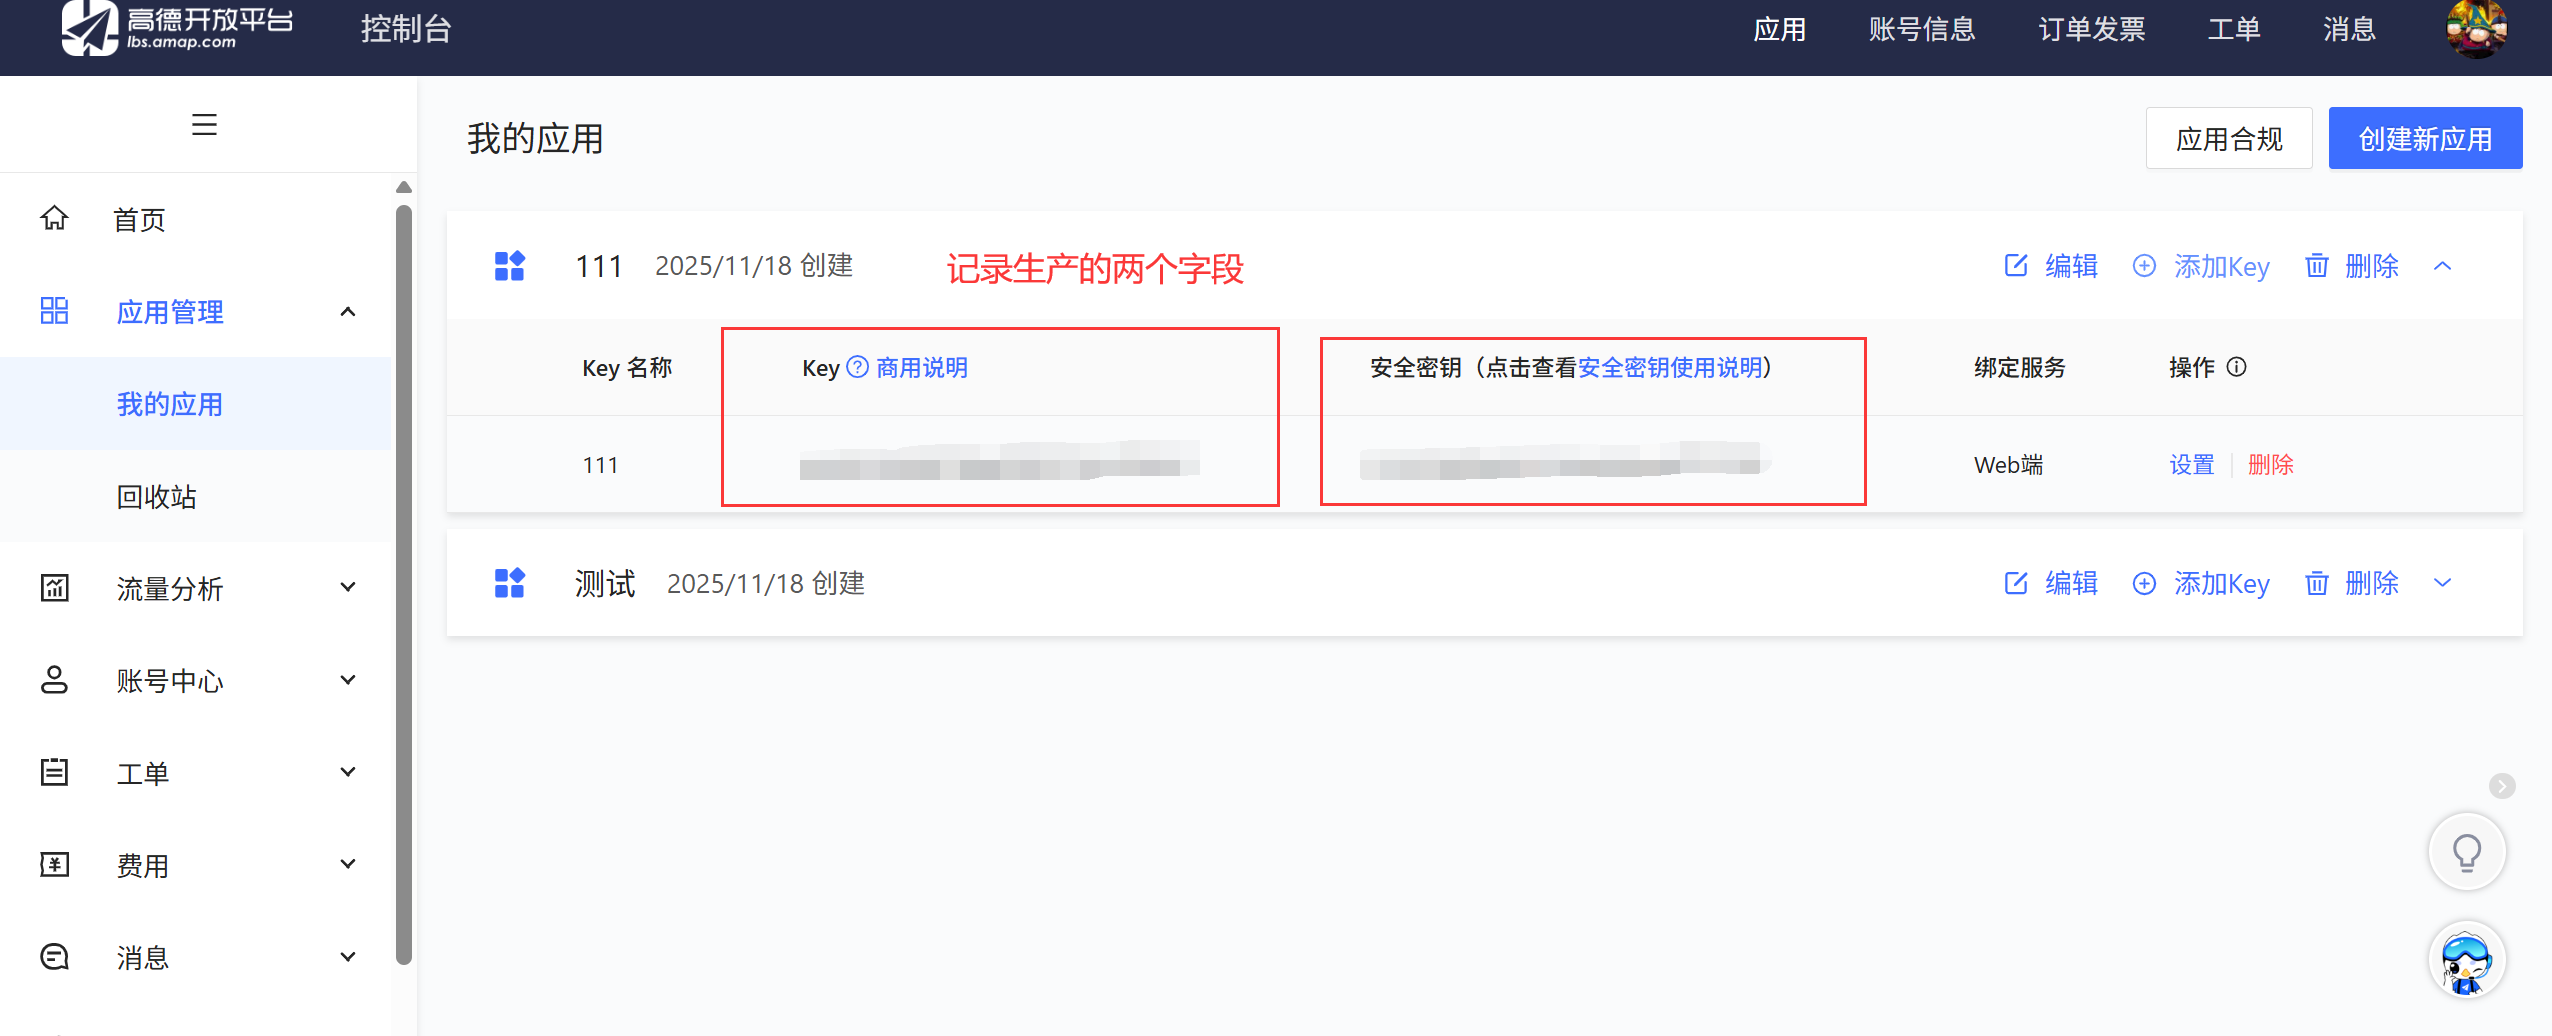Viewport: 2552px width, 1036px height.
Task: Open 订单发票 in the top navigation
Action: pyautogui.click(x=2091, y=29)
